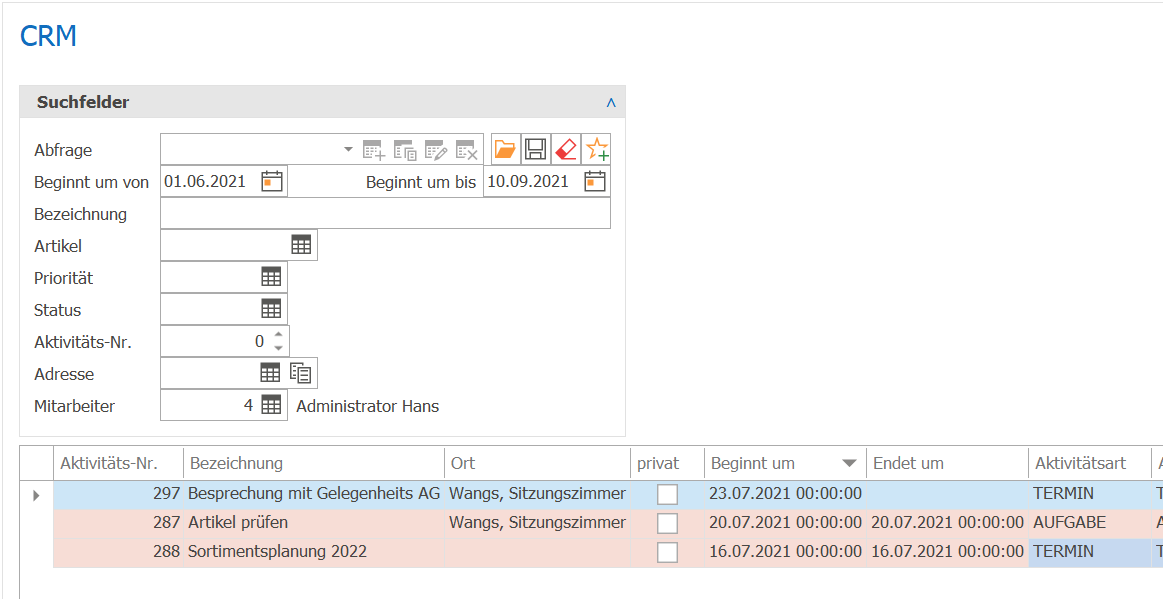Sort by the privat column header
Screen dimensions: 1163x599
pos(667,463)
